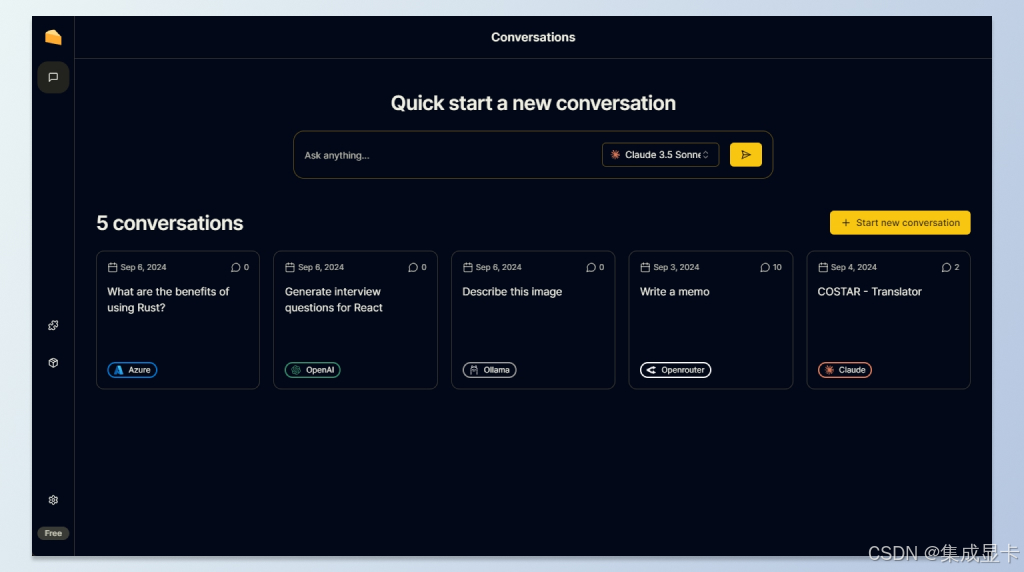Click message count icon on Rust card
1024x572 pixels.
(235, 267)
